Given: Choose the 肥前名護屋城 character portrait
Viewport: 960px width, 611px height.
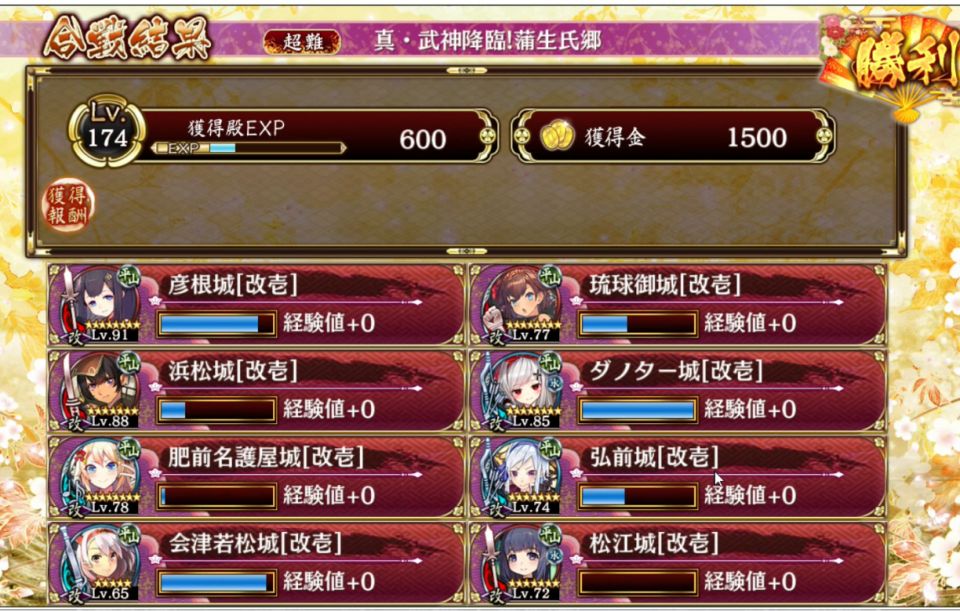Looking at the screenshot, I should [x=99, y=477].
